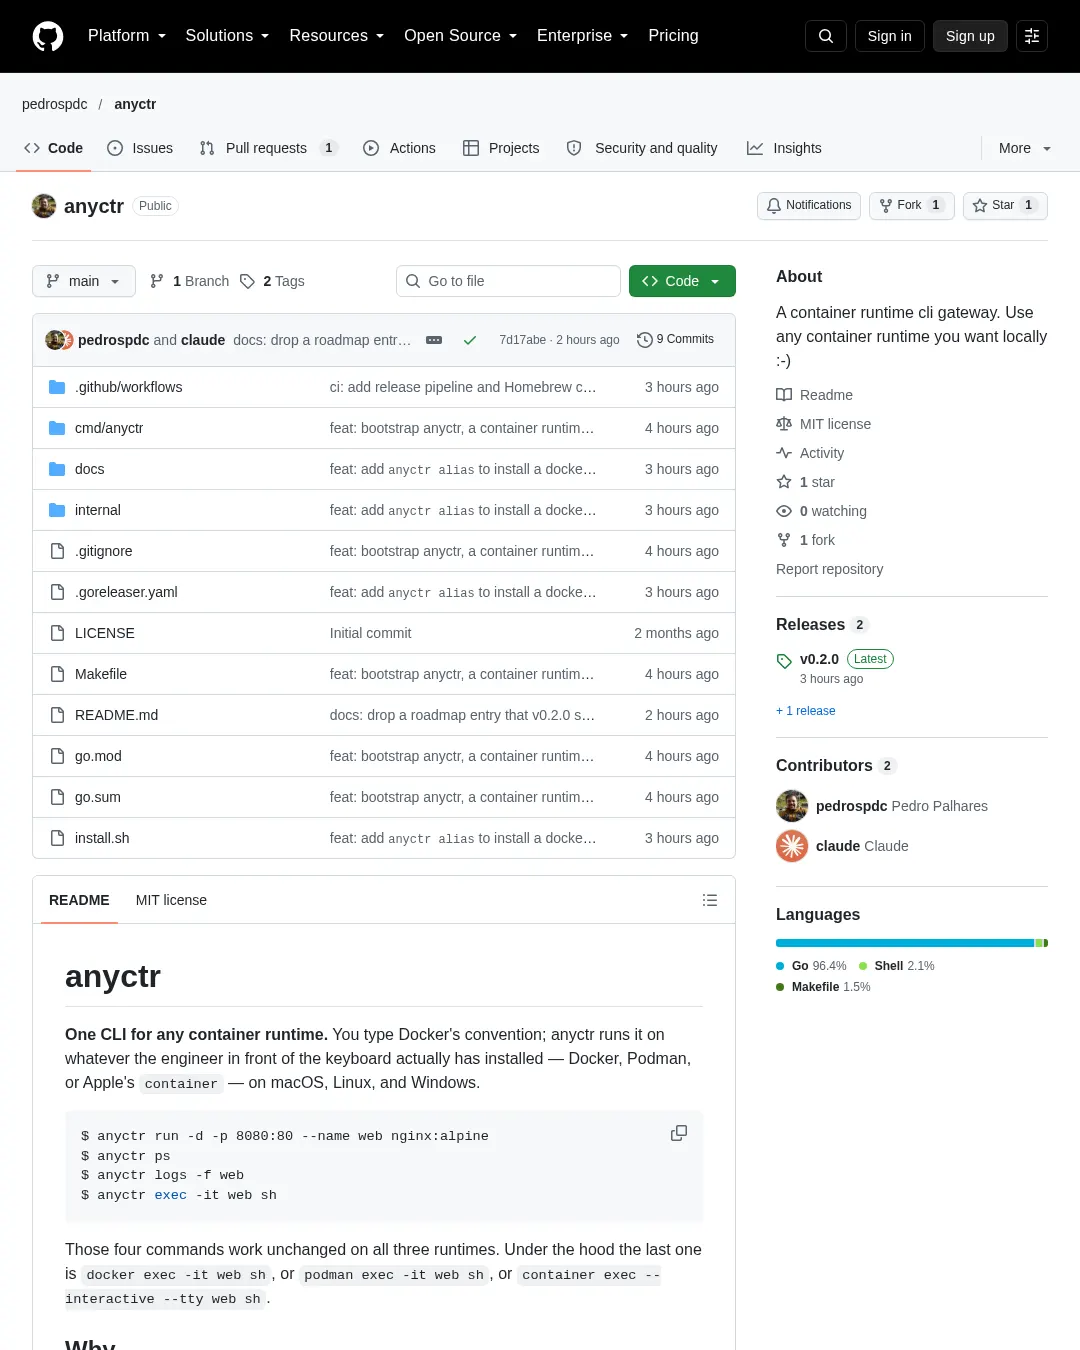Image resolution: width=1080 pixels, height=1350 pixels.
Task: Expand the More navigation dropdown
Action: tap(1025, 148)
